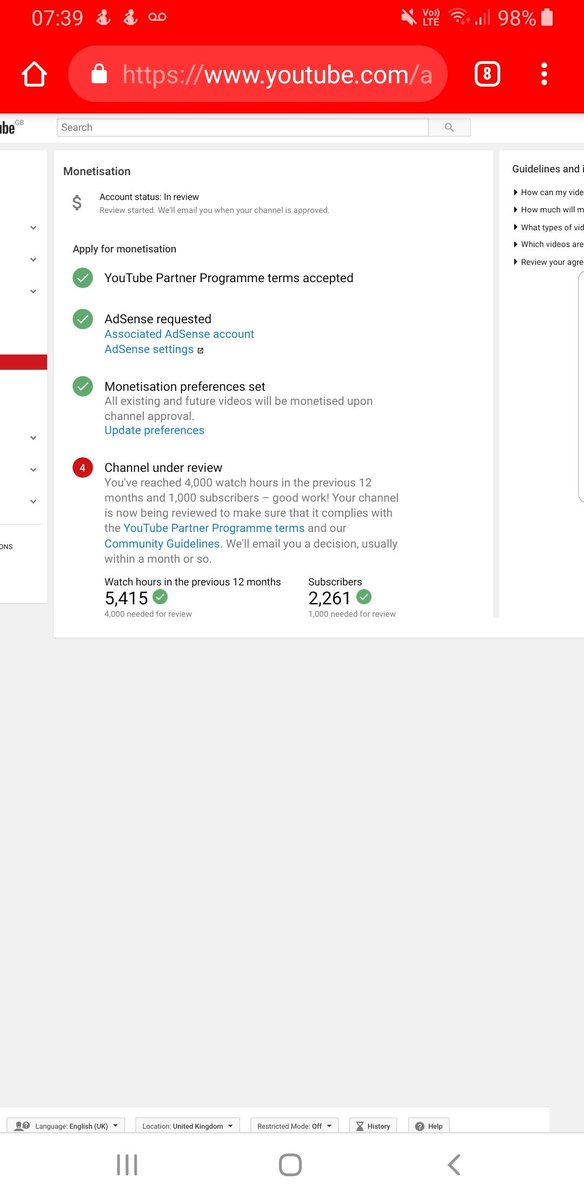Tap the browser home icon
584x1200 pixels.
click(34, 75)
